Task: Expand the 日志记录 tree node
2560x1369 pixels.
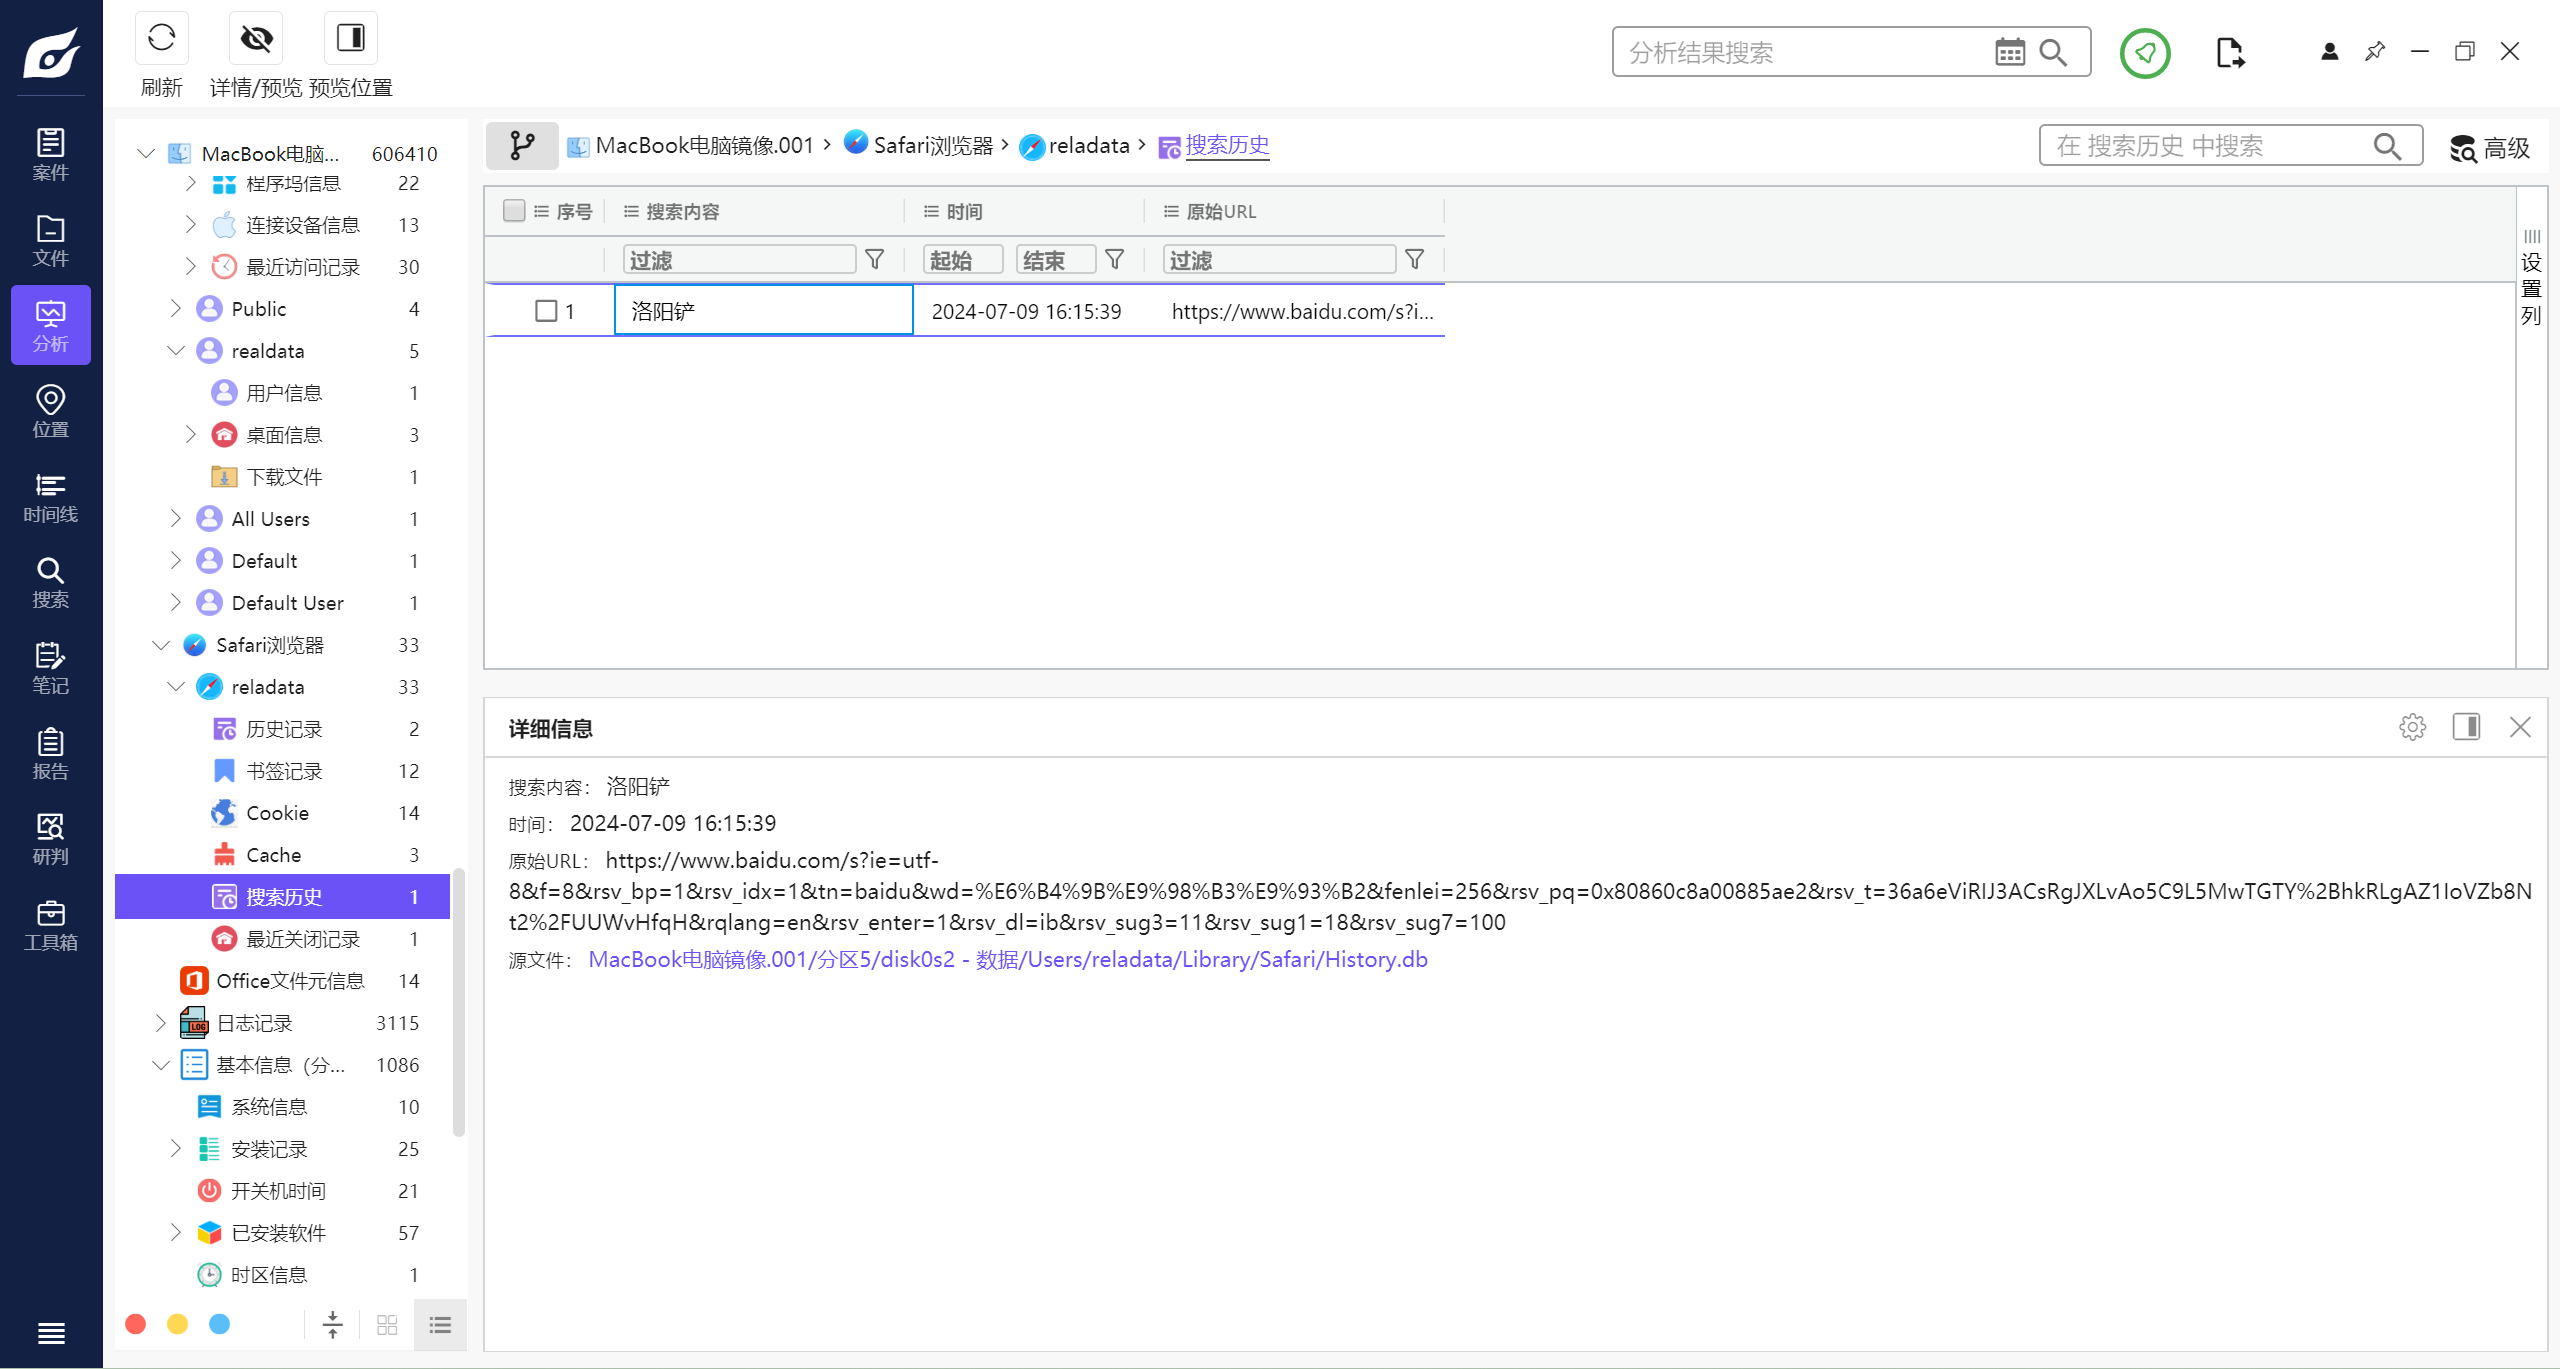Action: 161,1023
